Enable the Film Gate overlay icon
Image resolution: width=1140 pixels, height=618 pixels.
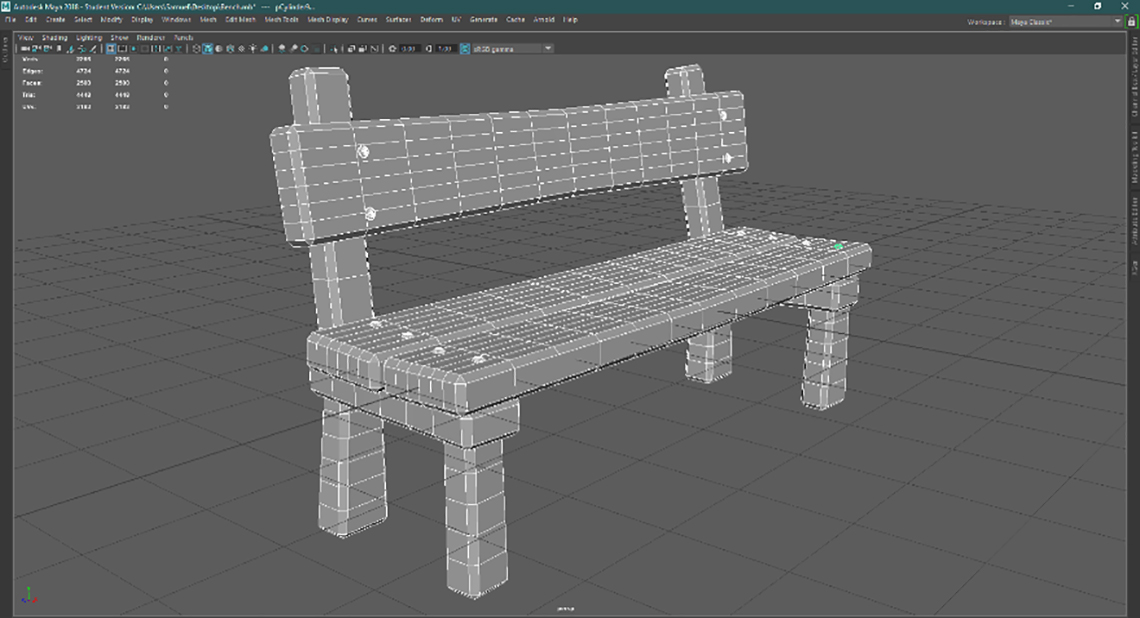coord(122,48)
